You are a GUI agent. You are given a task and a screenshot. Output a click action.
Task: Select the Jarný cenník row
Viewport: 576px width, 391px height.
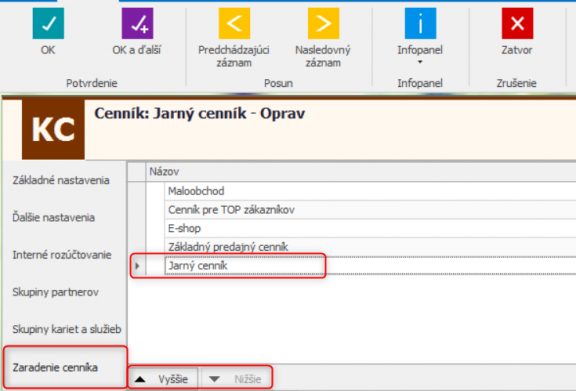[x=370, y=266]
